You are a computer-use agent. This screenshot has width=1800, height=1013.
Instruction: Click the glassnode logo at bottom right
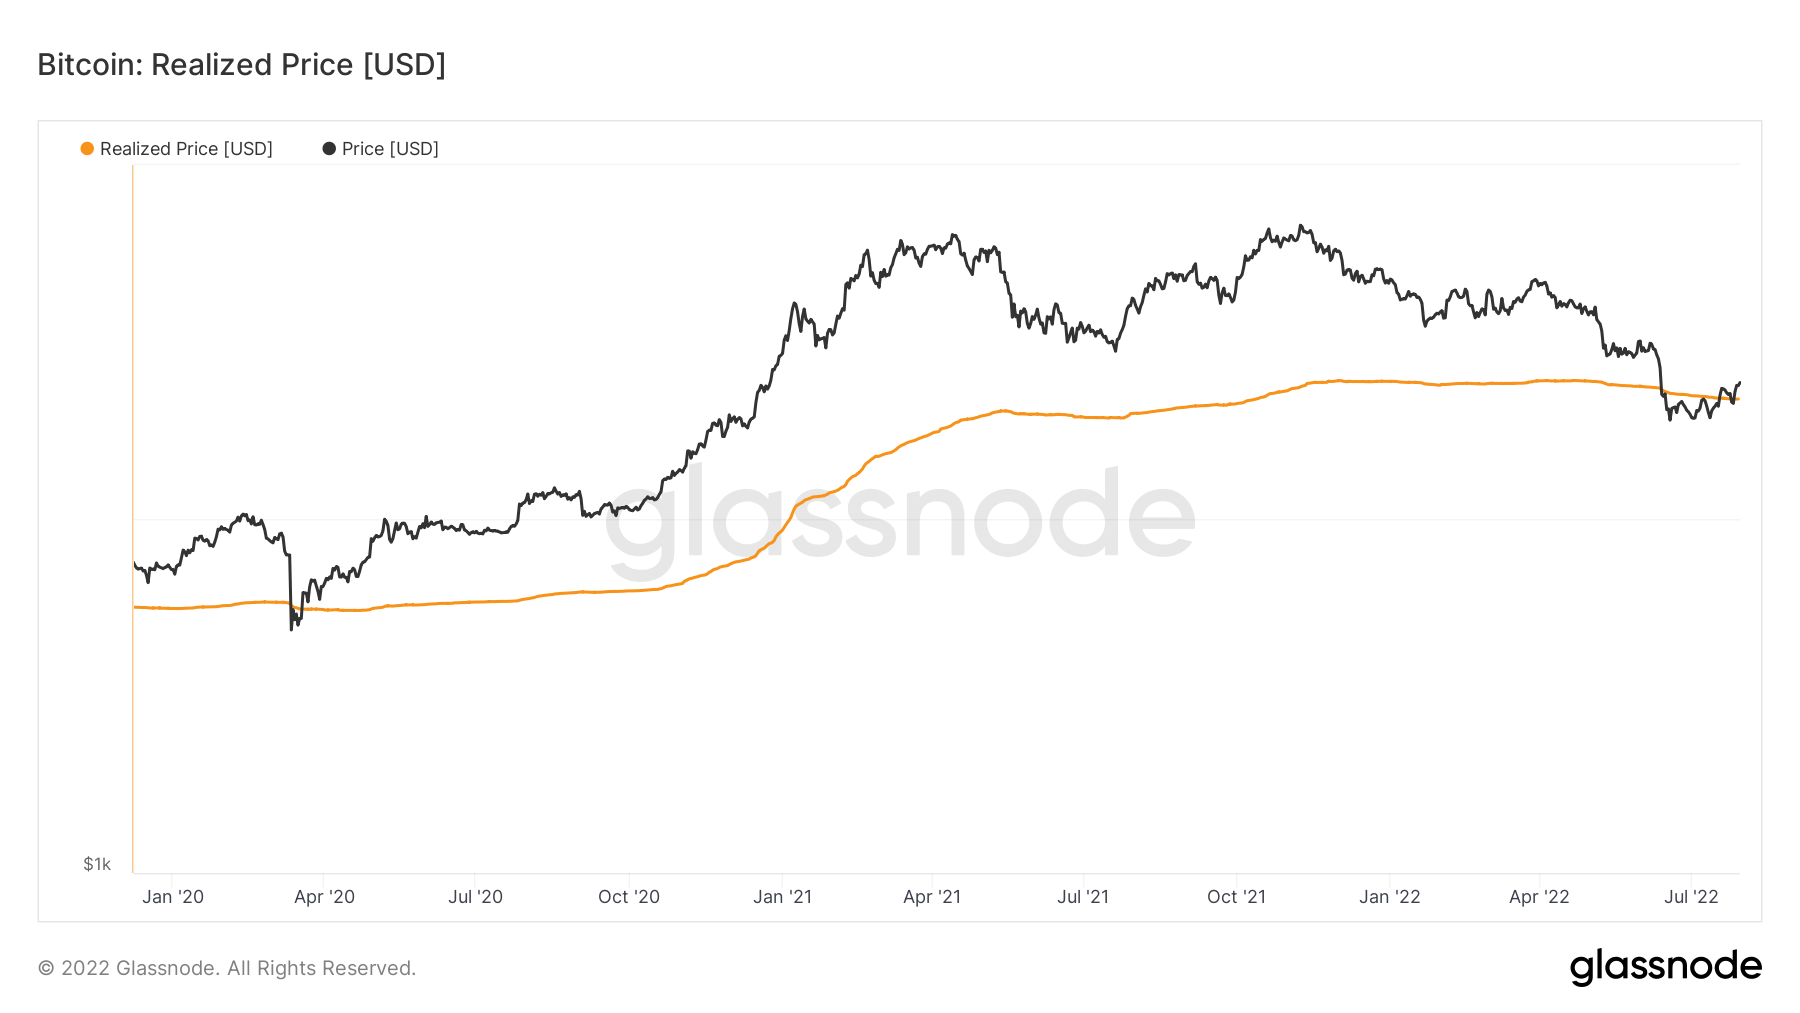(1665, 967)
